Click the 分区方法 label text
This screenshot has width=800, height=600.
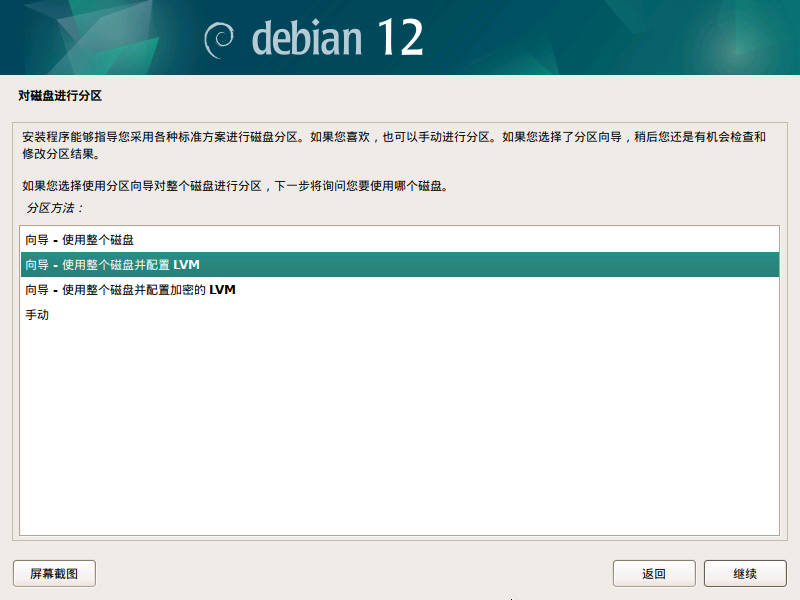(52, 209)
